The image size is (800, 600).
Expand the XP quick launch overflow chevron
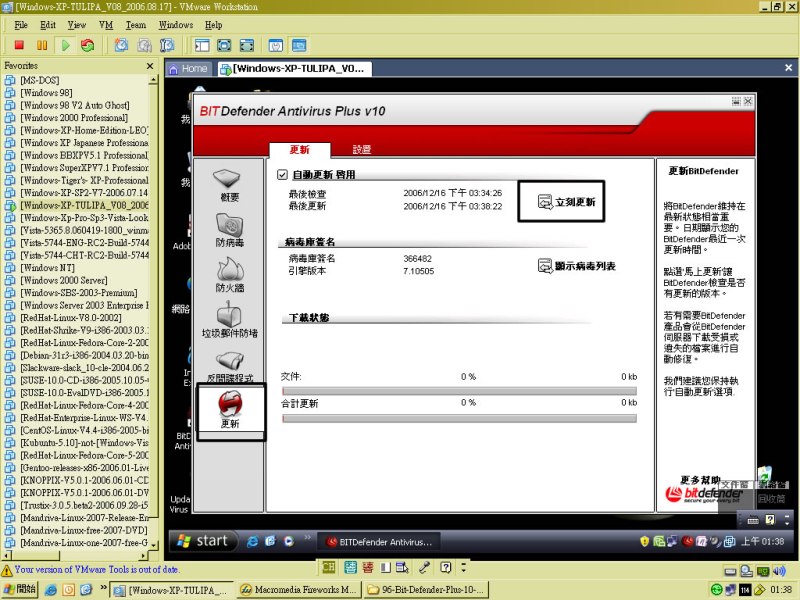pyautogui.click(x=307, y=537)
